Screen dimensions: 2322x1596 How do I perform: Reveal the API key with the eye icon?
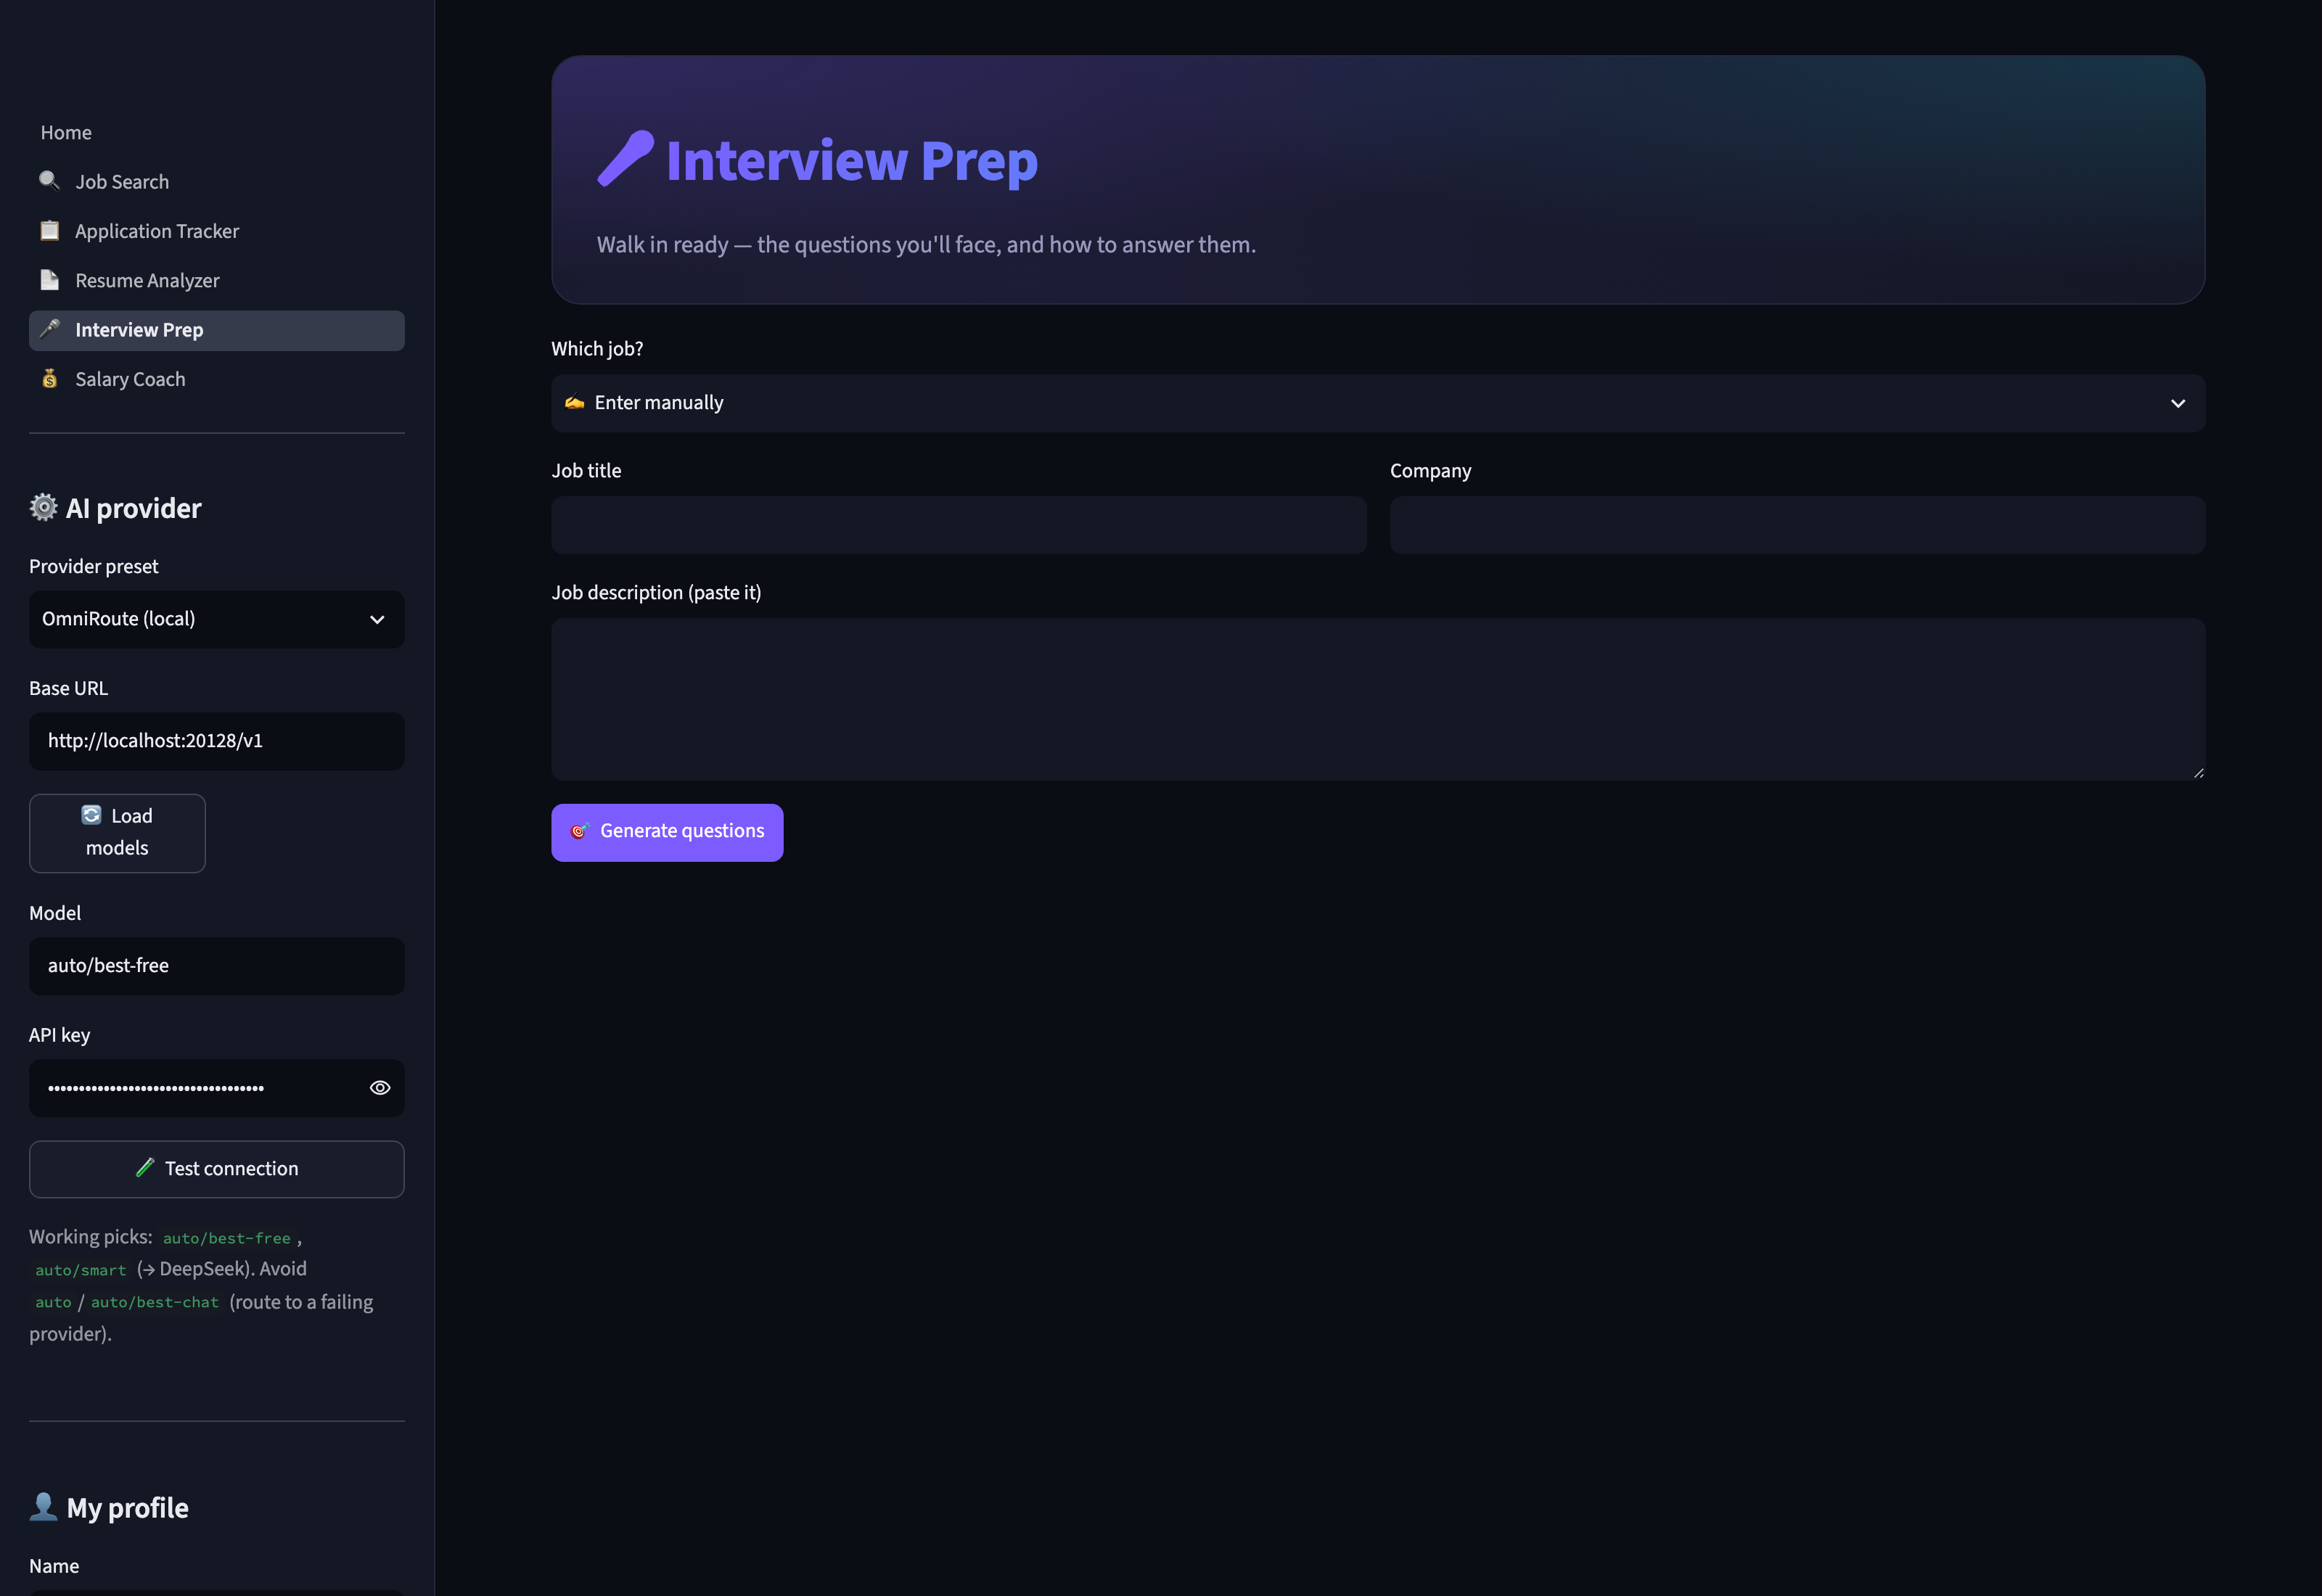tap(380, 1088)
